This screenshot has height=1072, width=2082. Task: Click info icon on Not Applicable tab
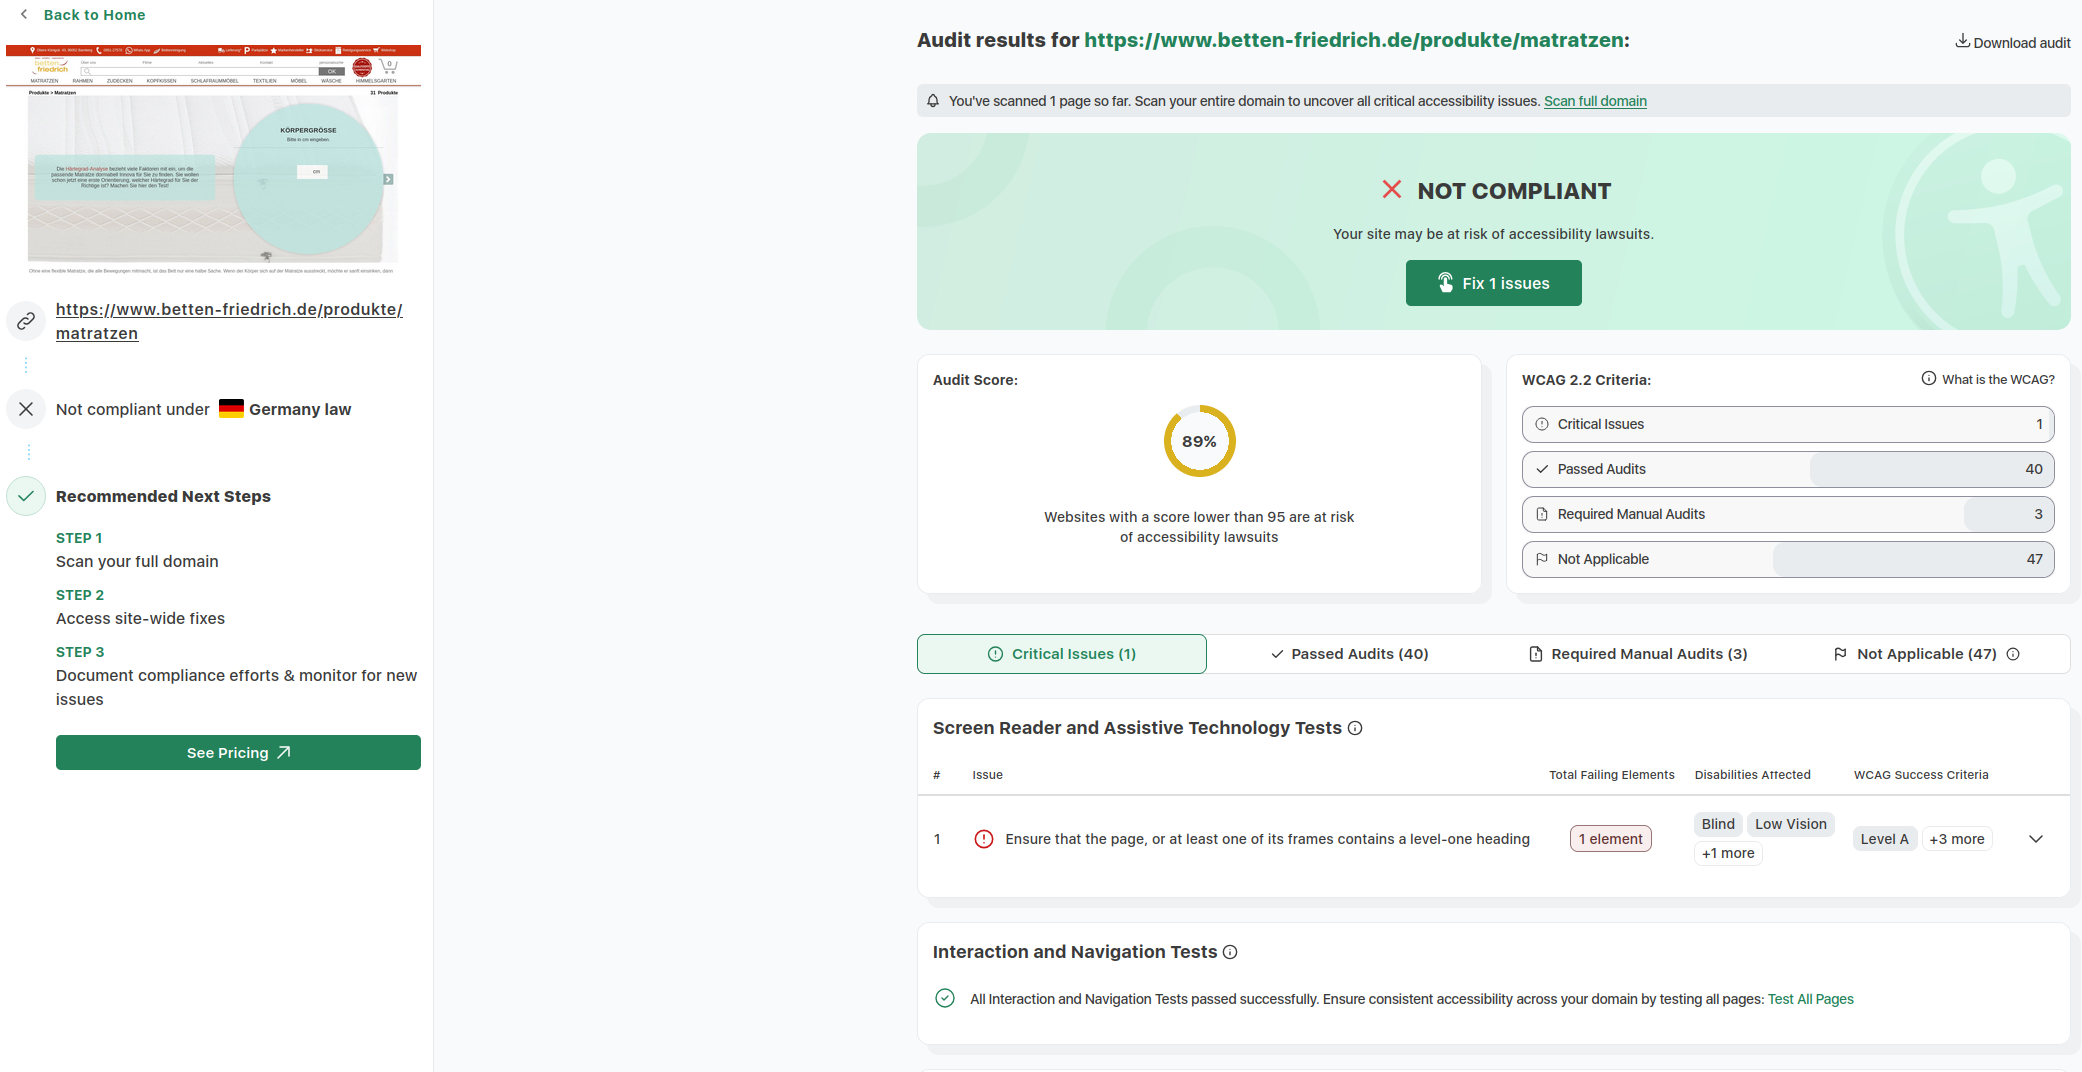(x=2013, y=654)
